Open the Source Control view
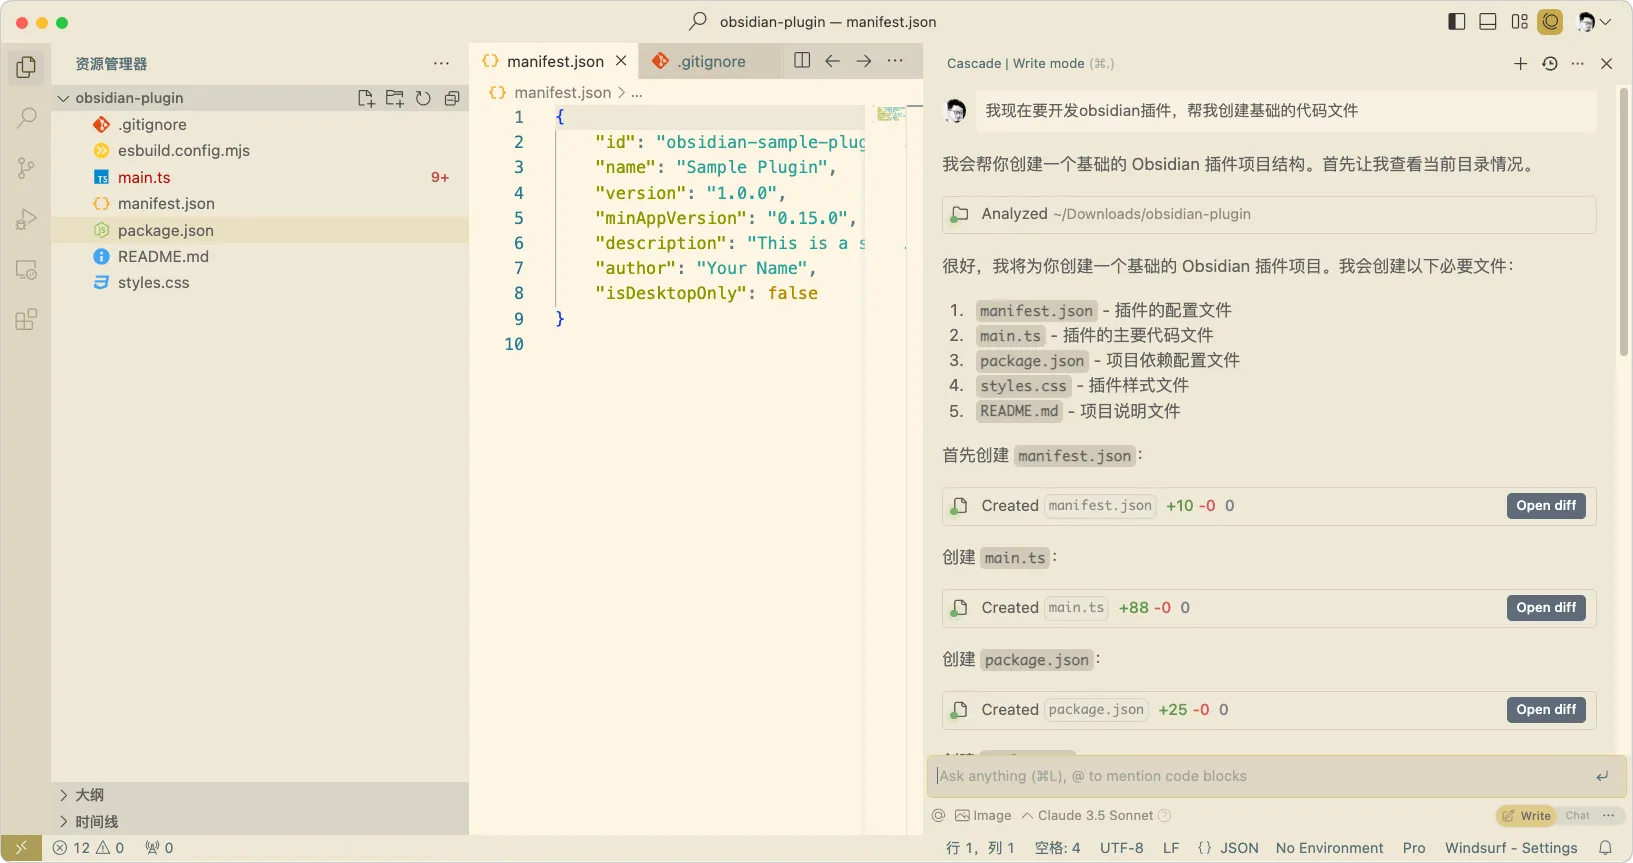The width and height of the screenshot is (1633, 863). [x=26, y=168]
